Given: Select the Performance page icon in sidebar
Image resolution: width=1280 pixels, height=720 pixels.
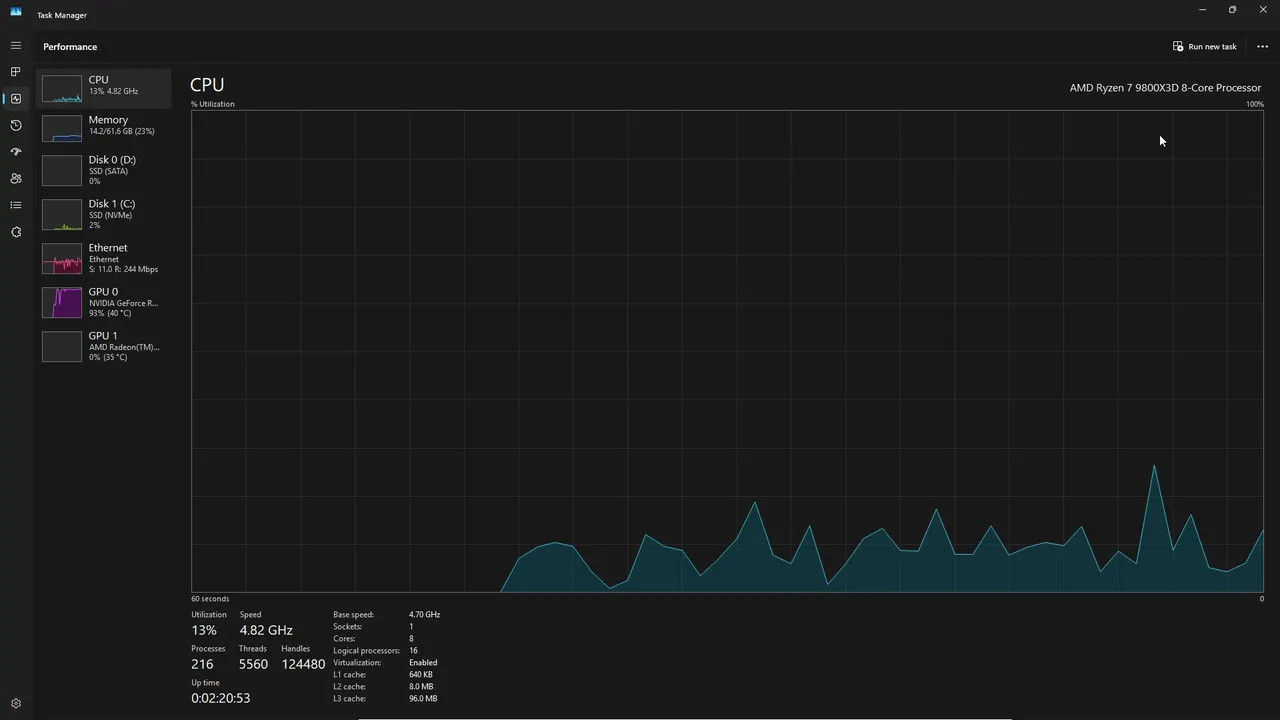Looking at the screenshot, I should [x=16, y=99].
